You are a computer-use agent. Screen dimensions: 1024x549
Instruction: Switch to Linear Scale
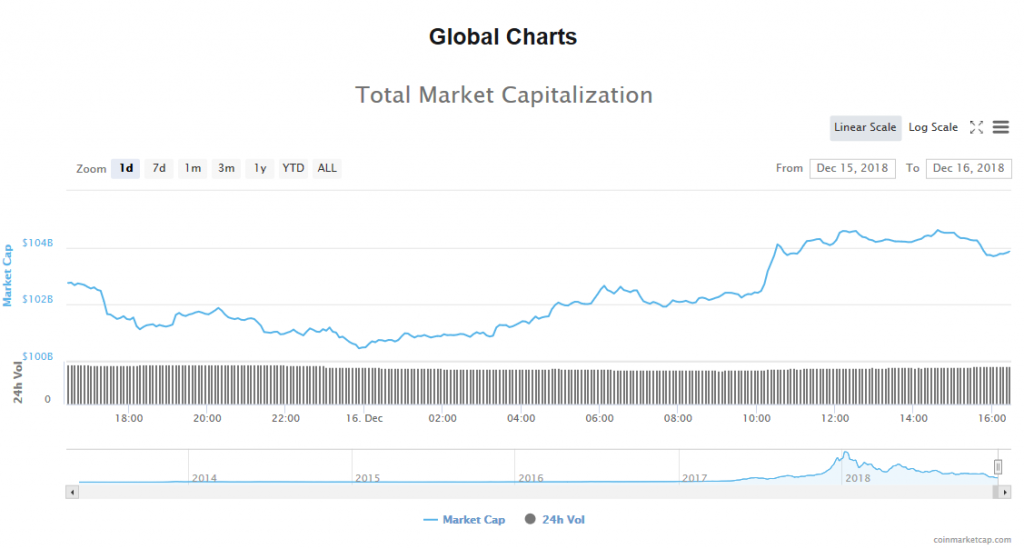pos(865,128)
